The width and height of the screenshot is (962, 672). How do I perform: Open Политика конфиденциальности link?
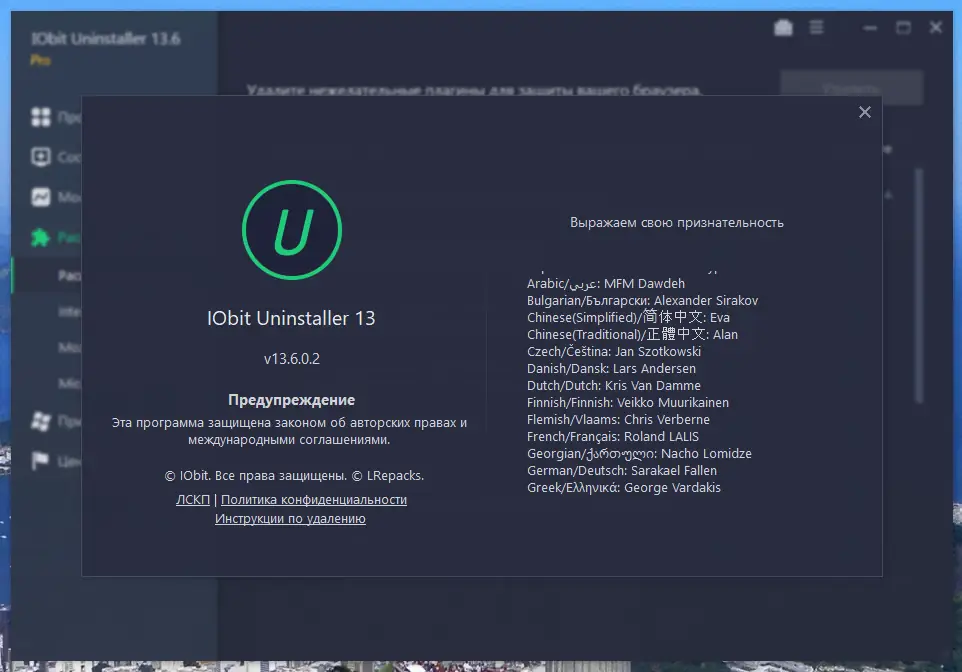point(314,500)
